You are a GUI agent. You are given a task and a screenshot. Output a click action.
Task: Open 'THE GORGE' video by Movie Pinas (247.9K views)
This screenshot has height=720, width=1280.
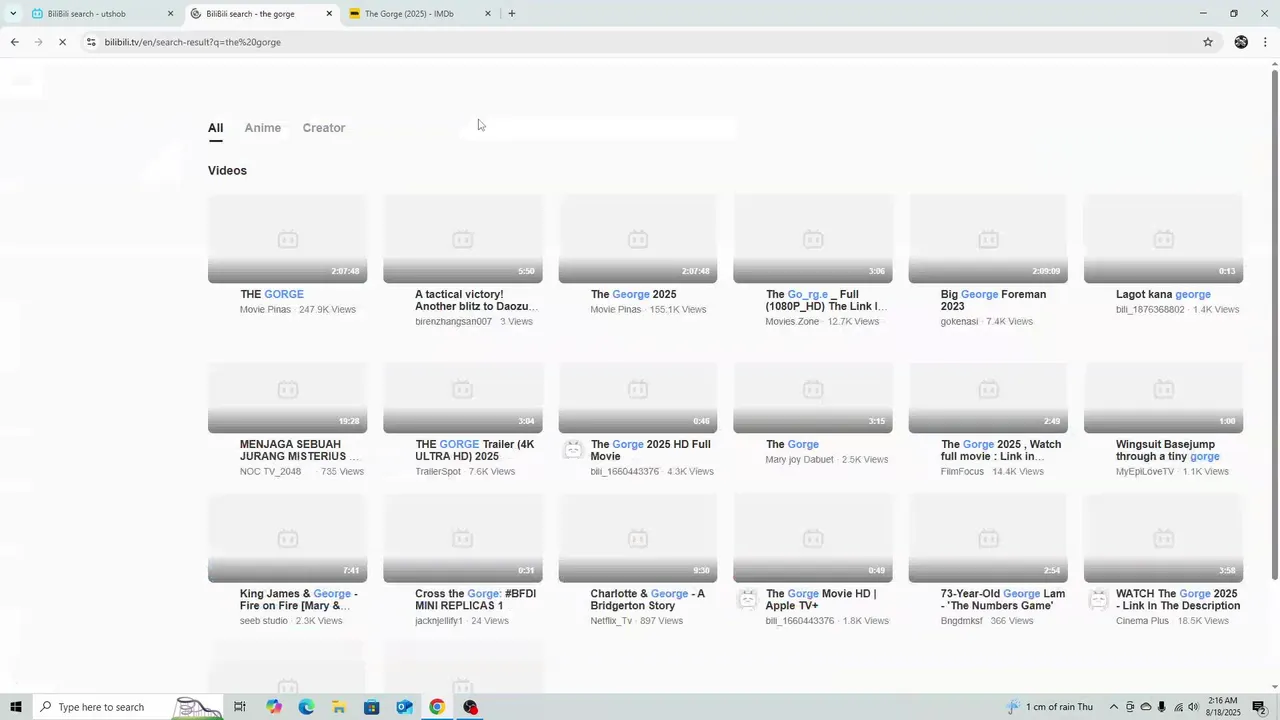[x=272, y=294]
